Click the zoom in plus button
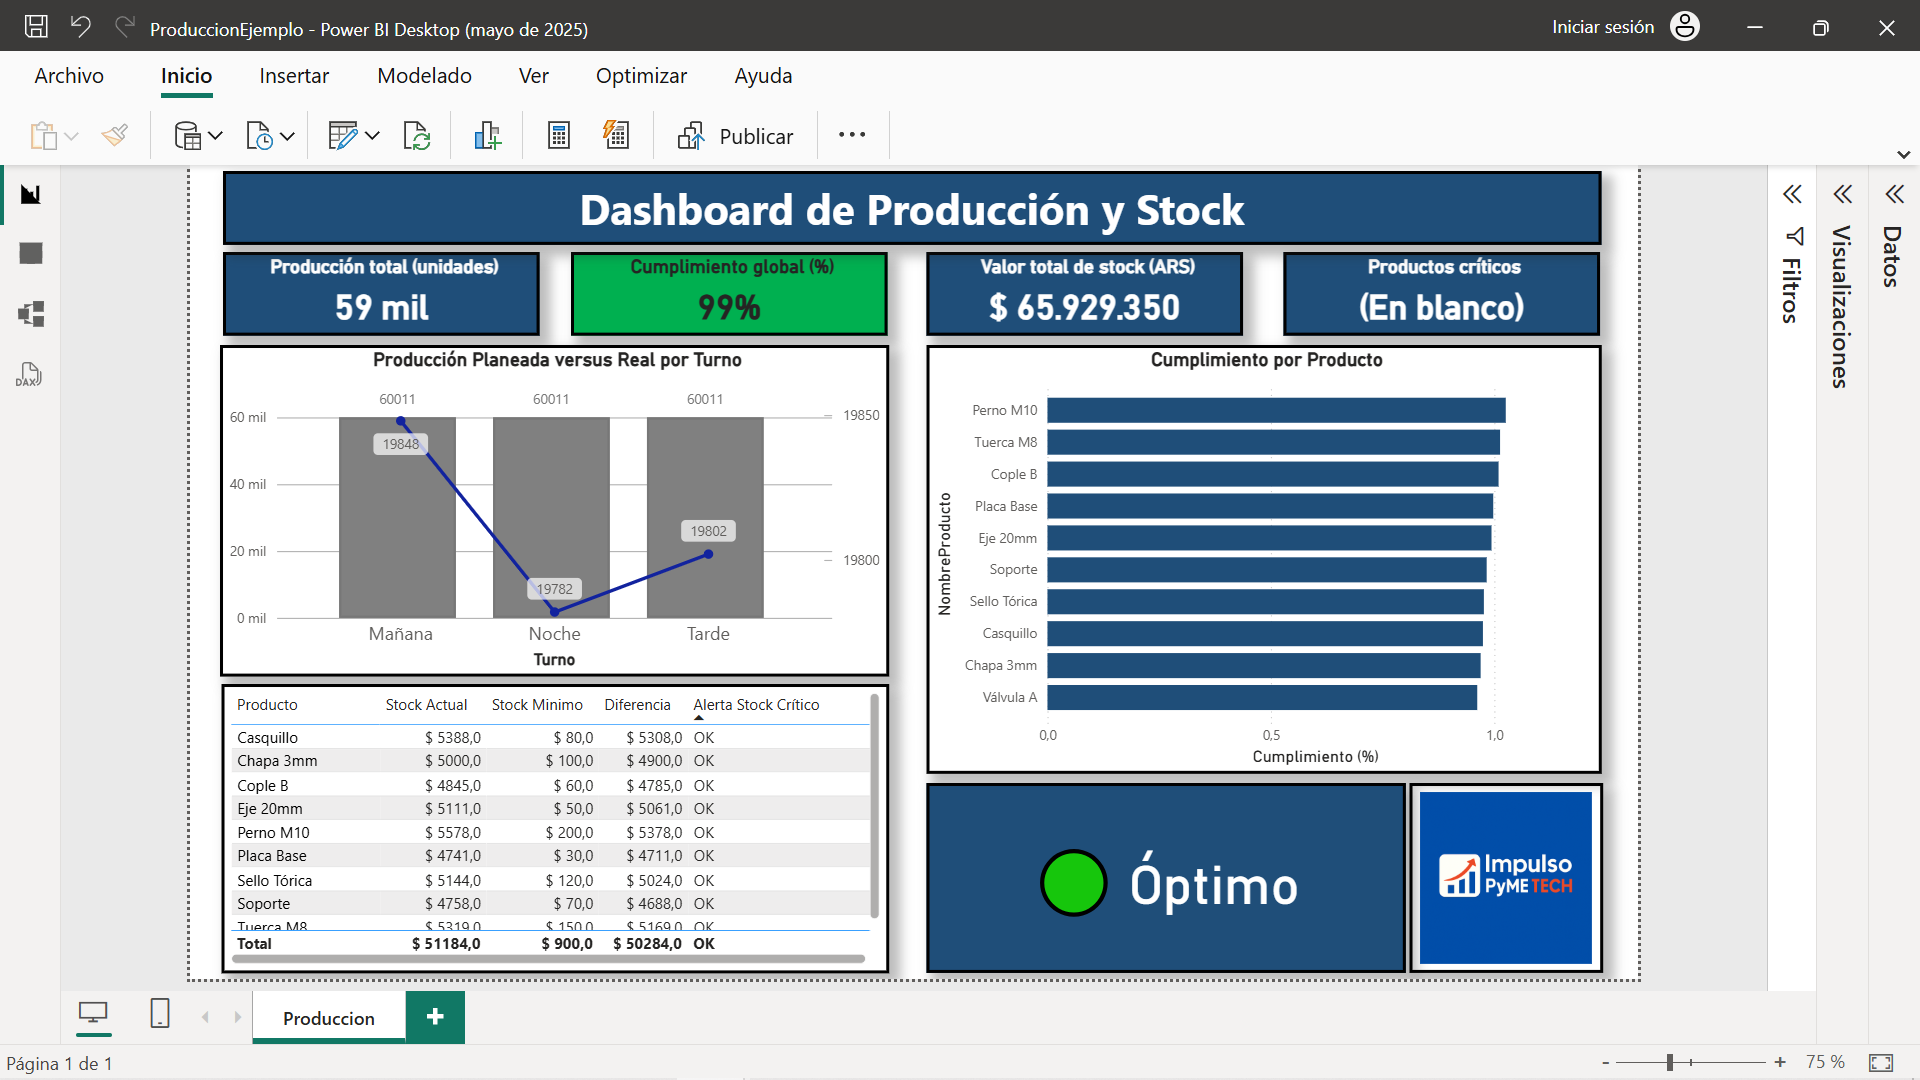1920x1080 pixels. (1780, 1062)
